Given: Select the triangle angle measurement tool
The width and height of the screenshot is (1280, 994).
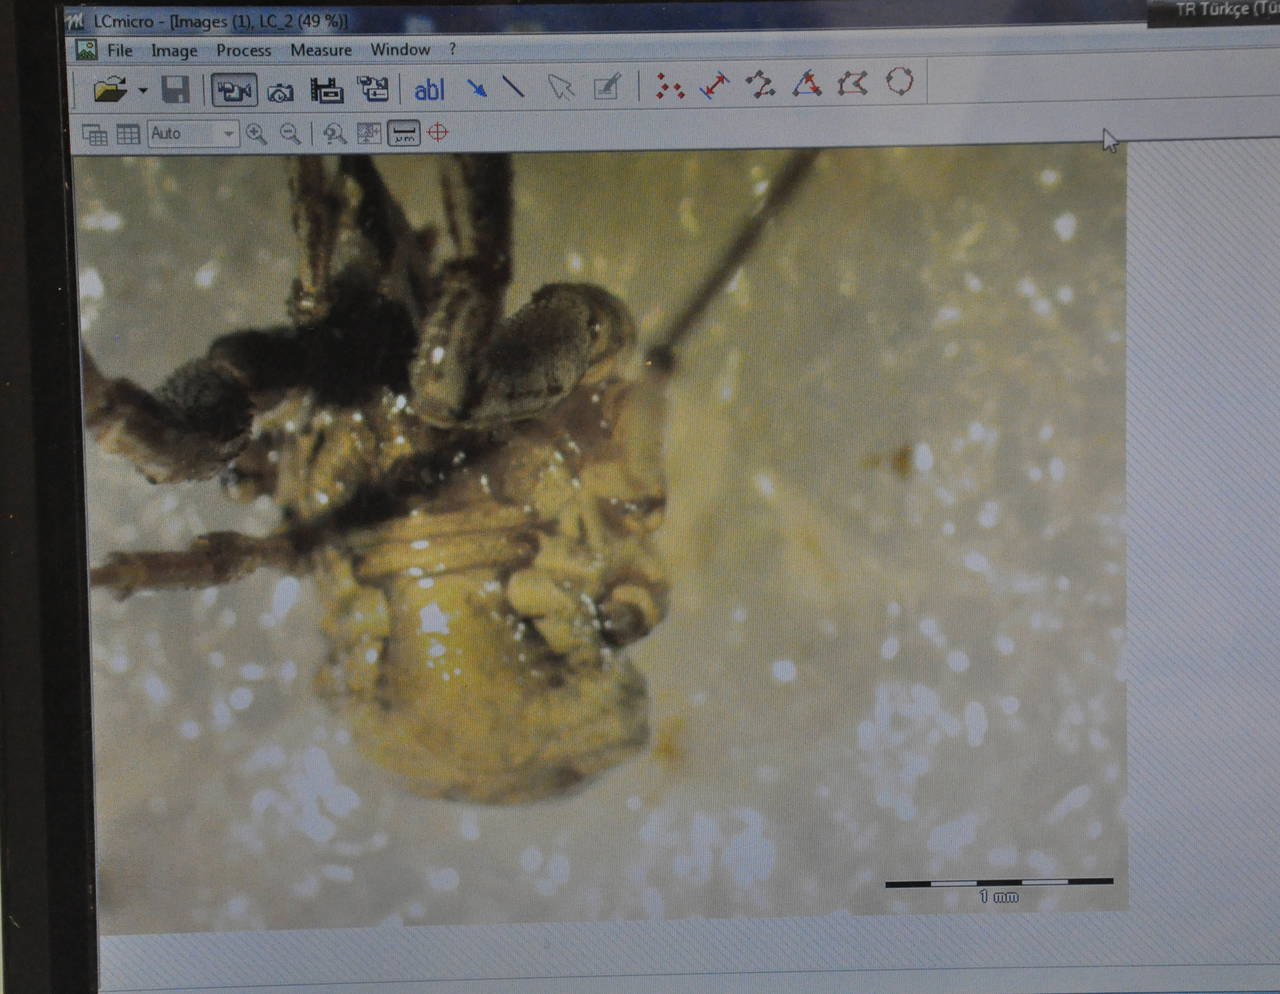Looking at the screenshot, I should coord(807,84).
